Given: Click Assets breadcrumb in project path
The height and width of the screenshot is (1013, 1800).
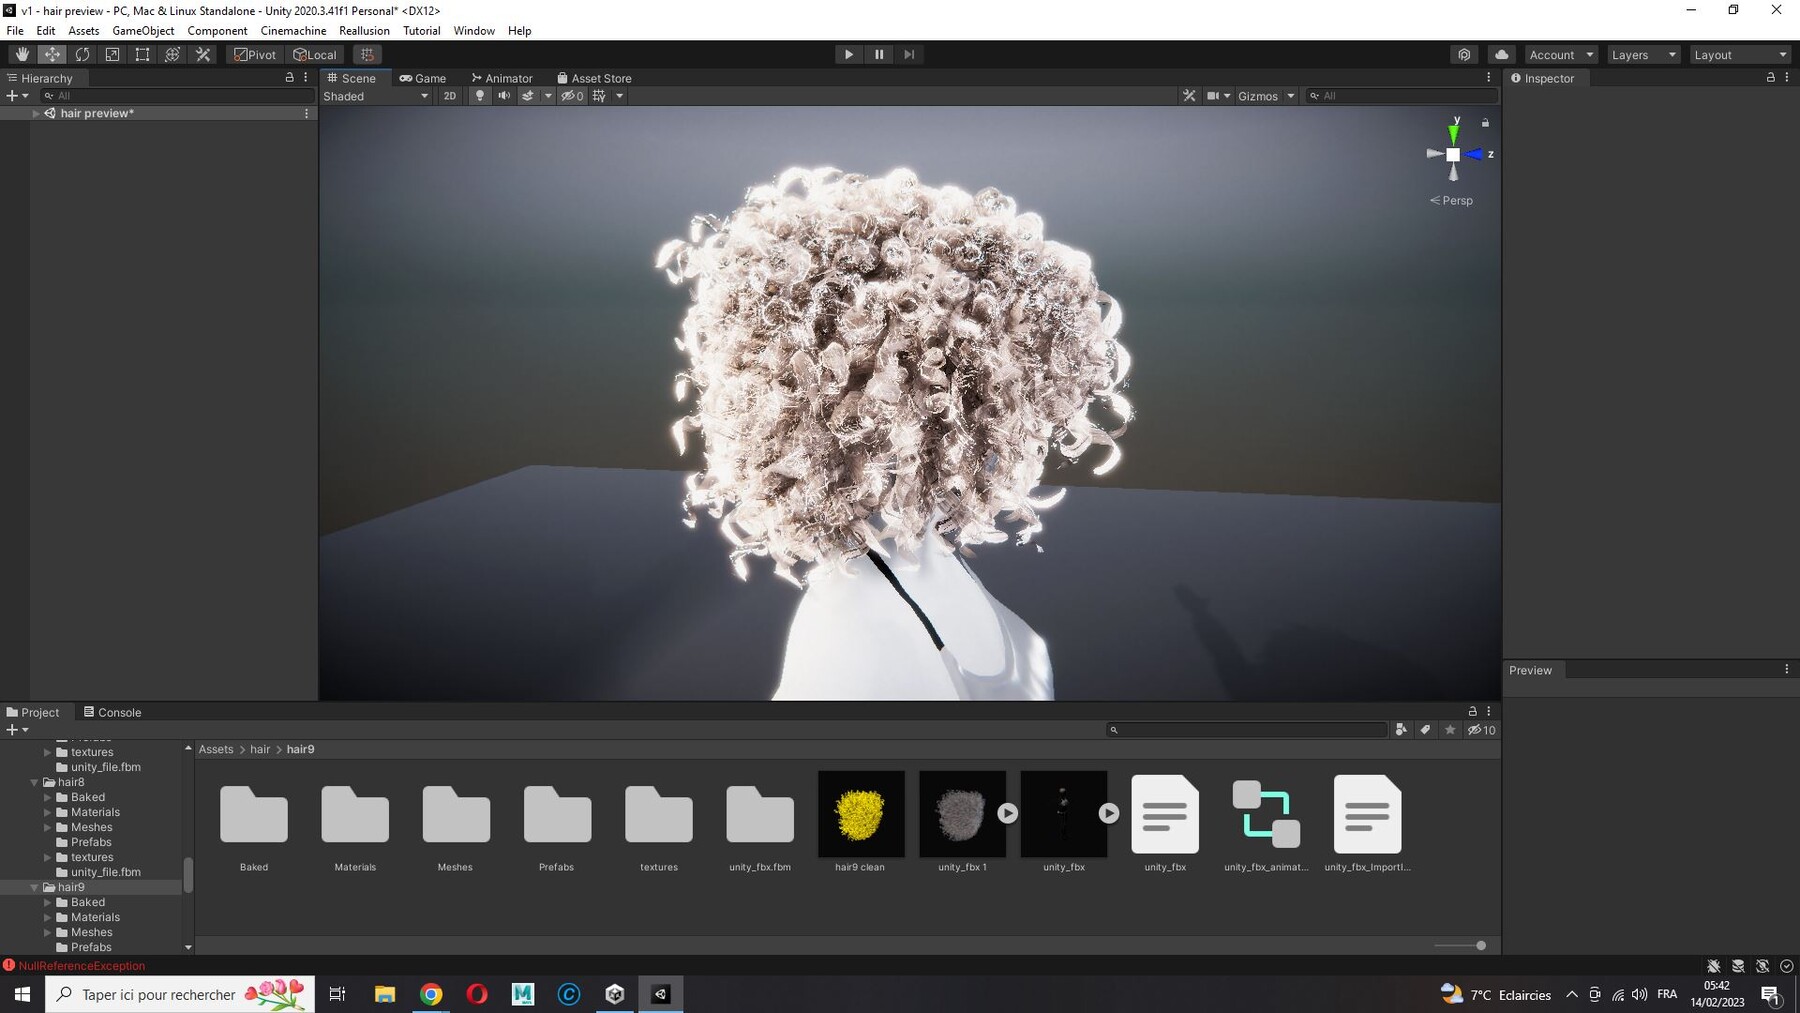Looking at the screenshot, I should (x=216, y=749).
